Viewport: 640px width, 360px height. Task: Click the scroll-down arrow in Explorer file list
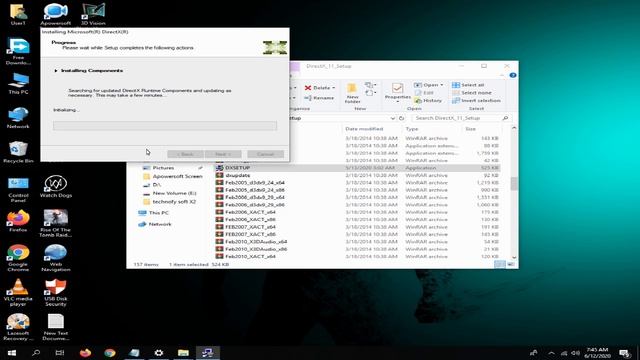(x=514, y=257)
